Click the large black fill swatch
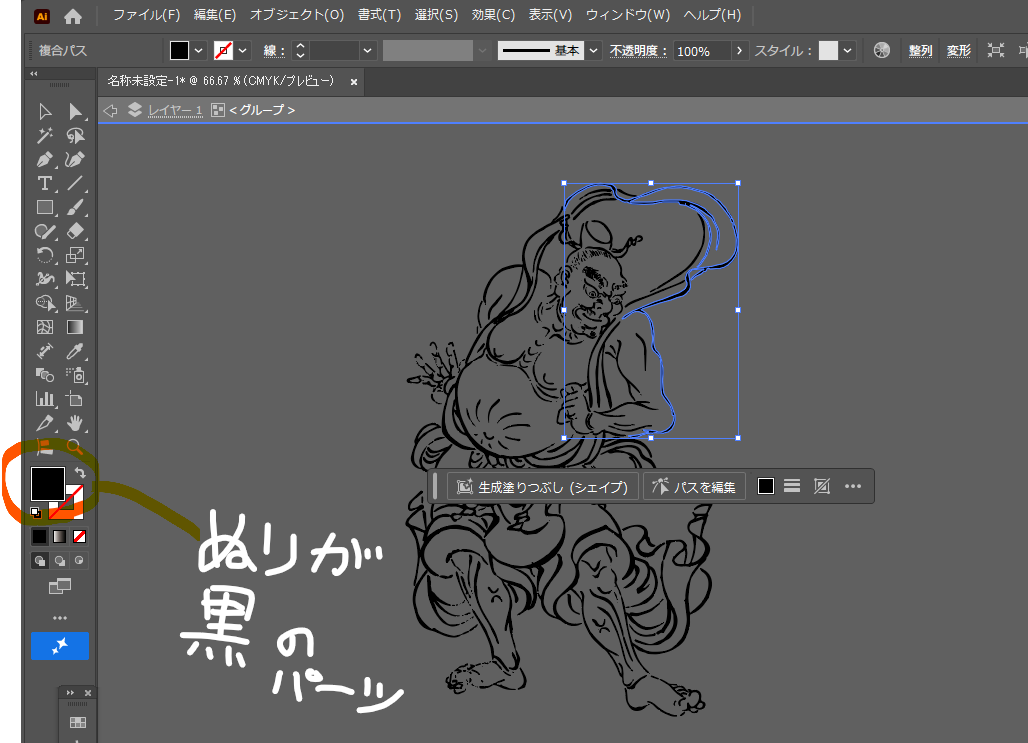The height and width of the screenshot is (743, 1028). tap(47, 484)
